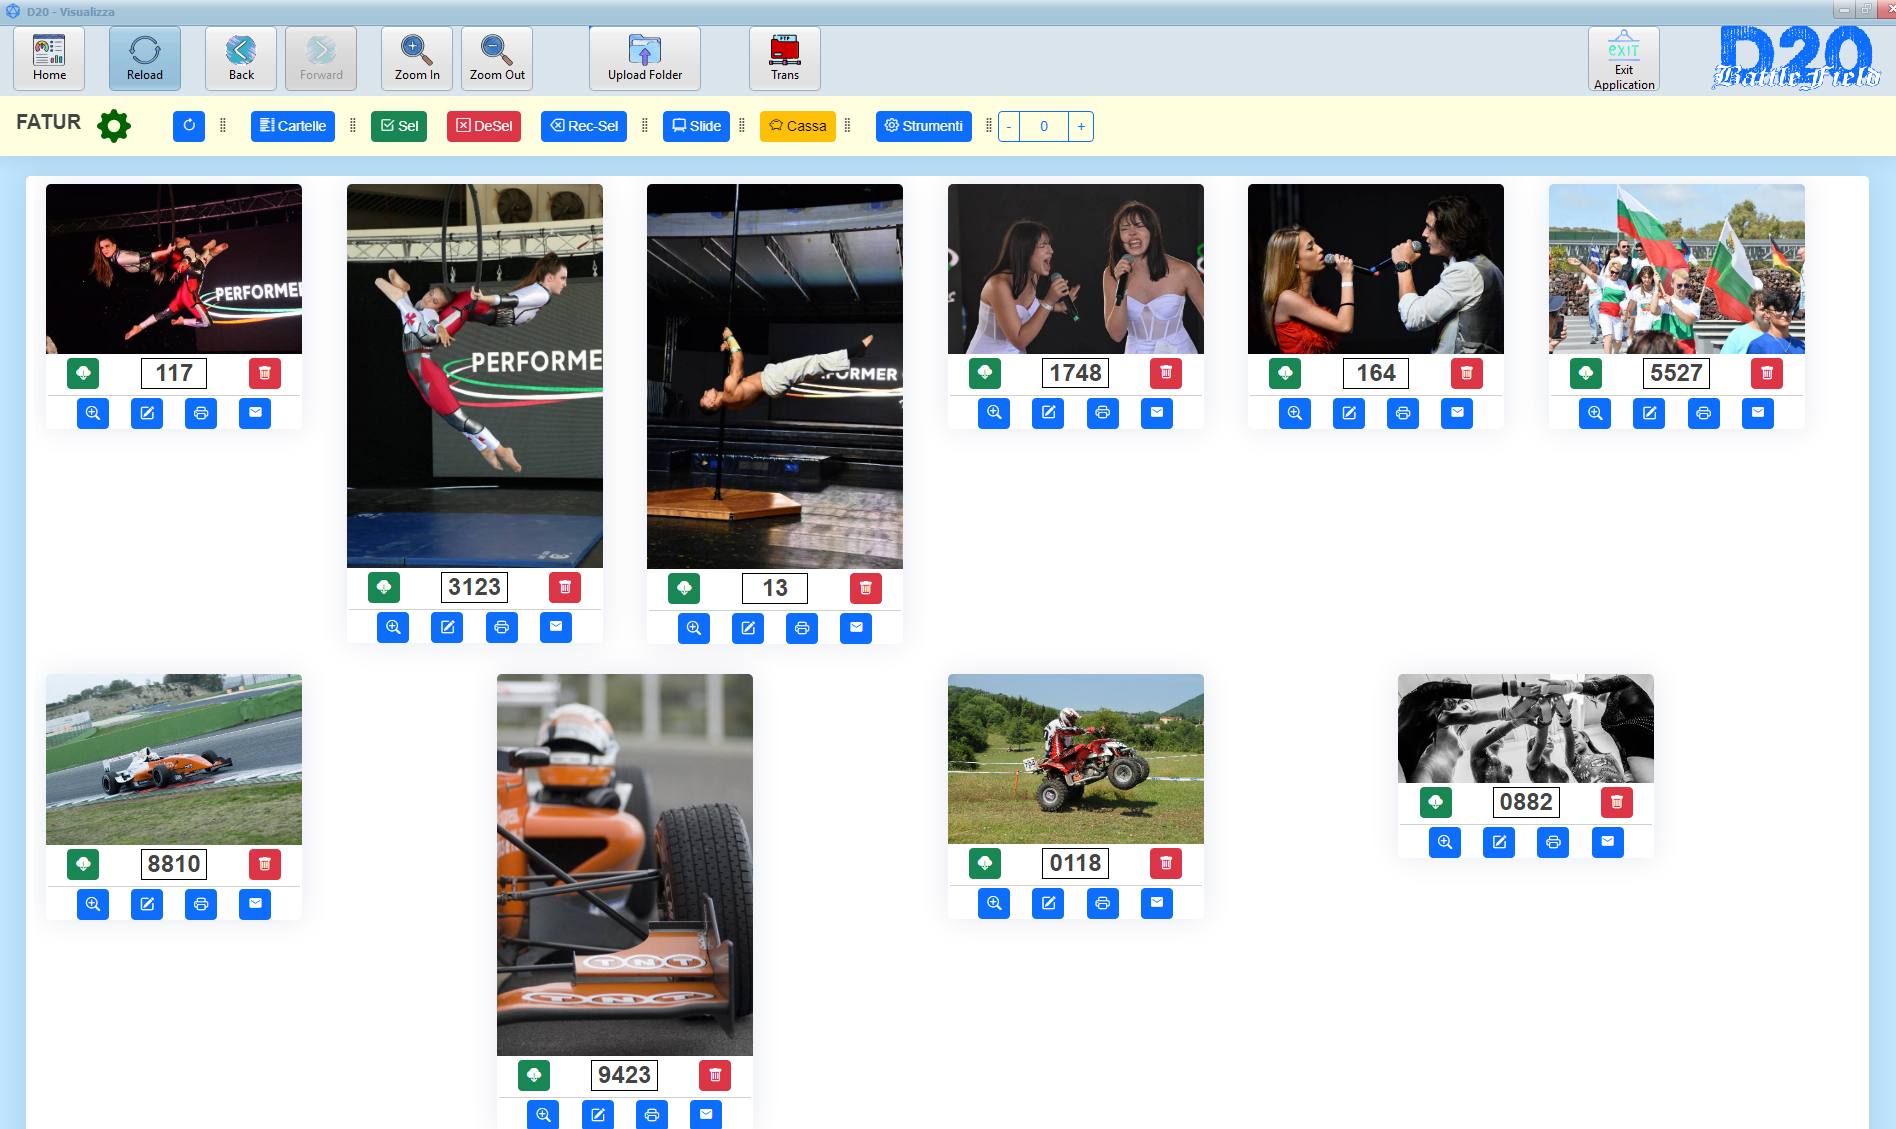Open the Home toolbar button
The width and height of the screenshot is (1896, 1129).
pyautogui.click(x=49, y=59)
